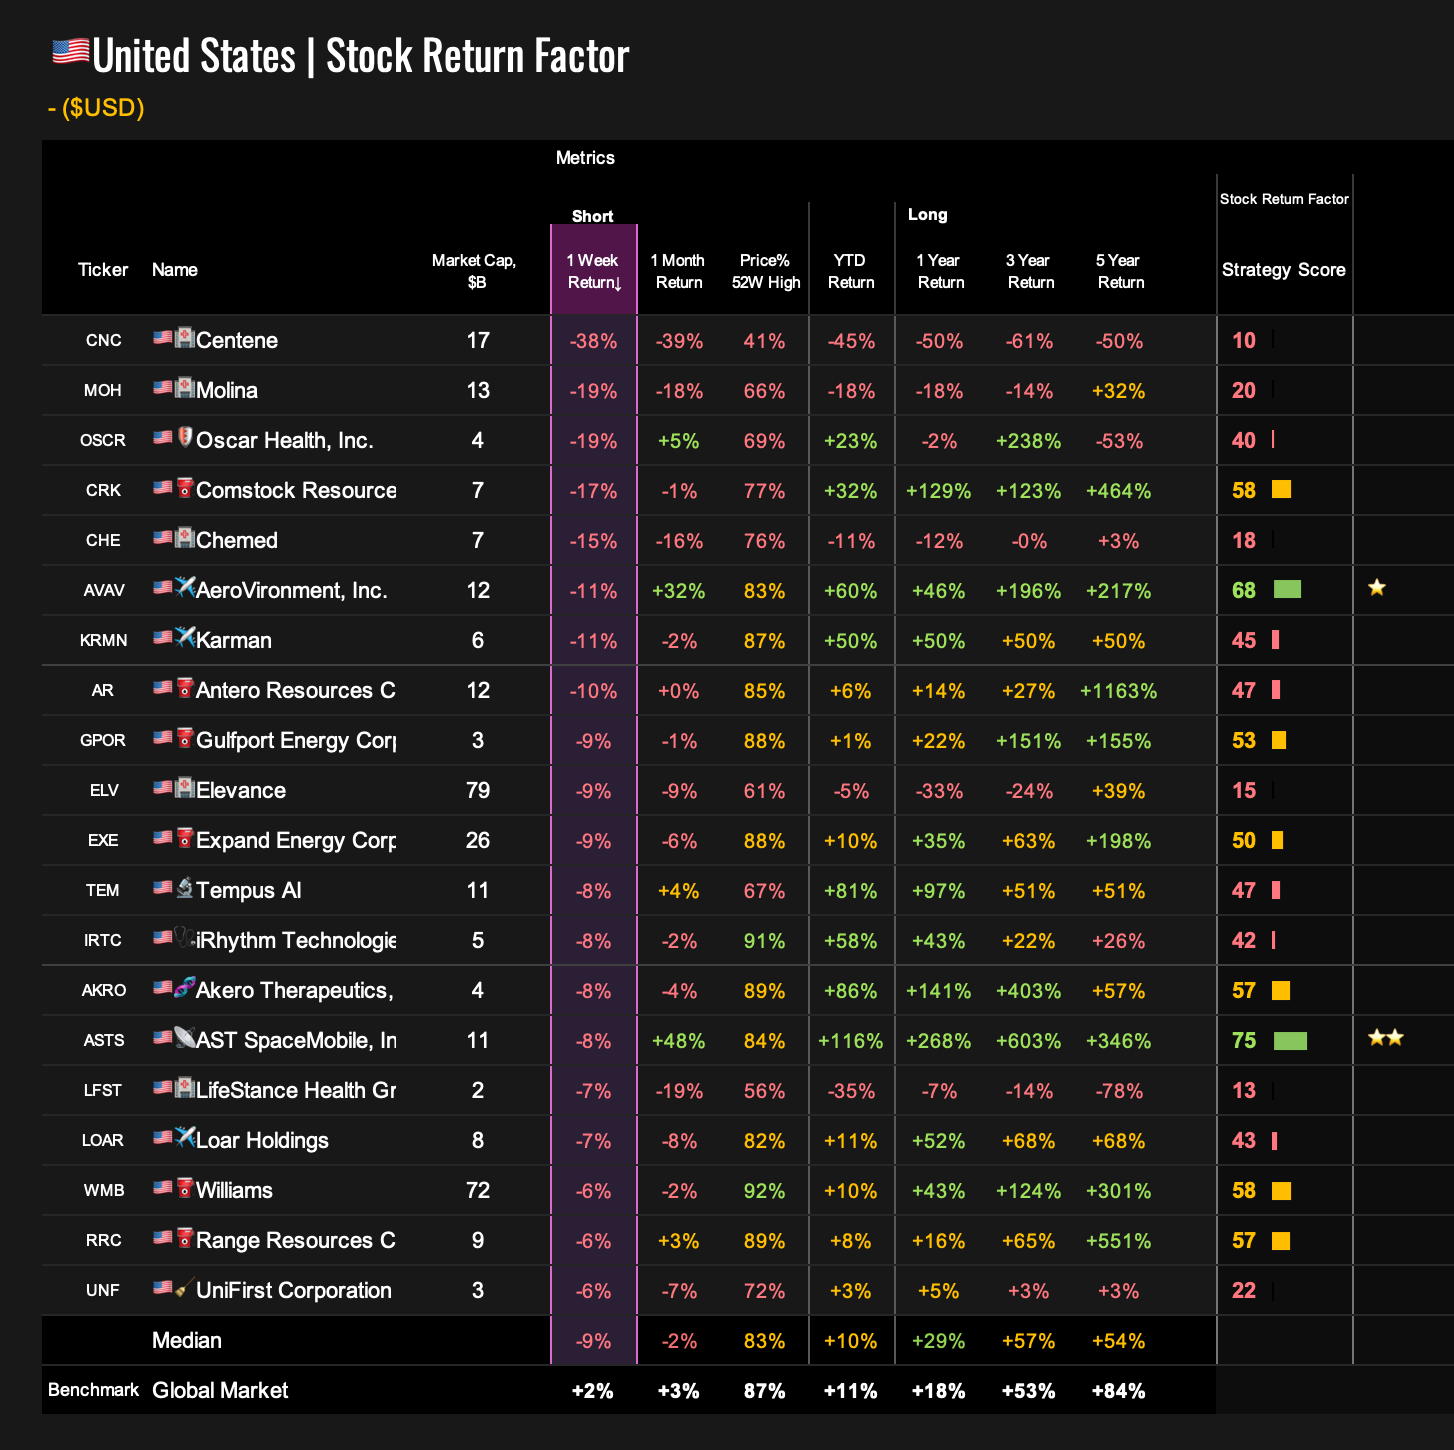
Task: Click the Tempus AI company name
Action: [248, 890]
